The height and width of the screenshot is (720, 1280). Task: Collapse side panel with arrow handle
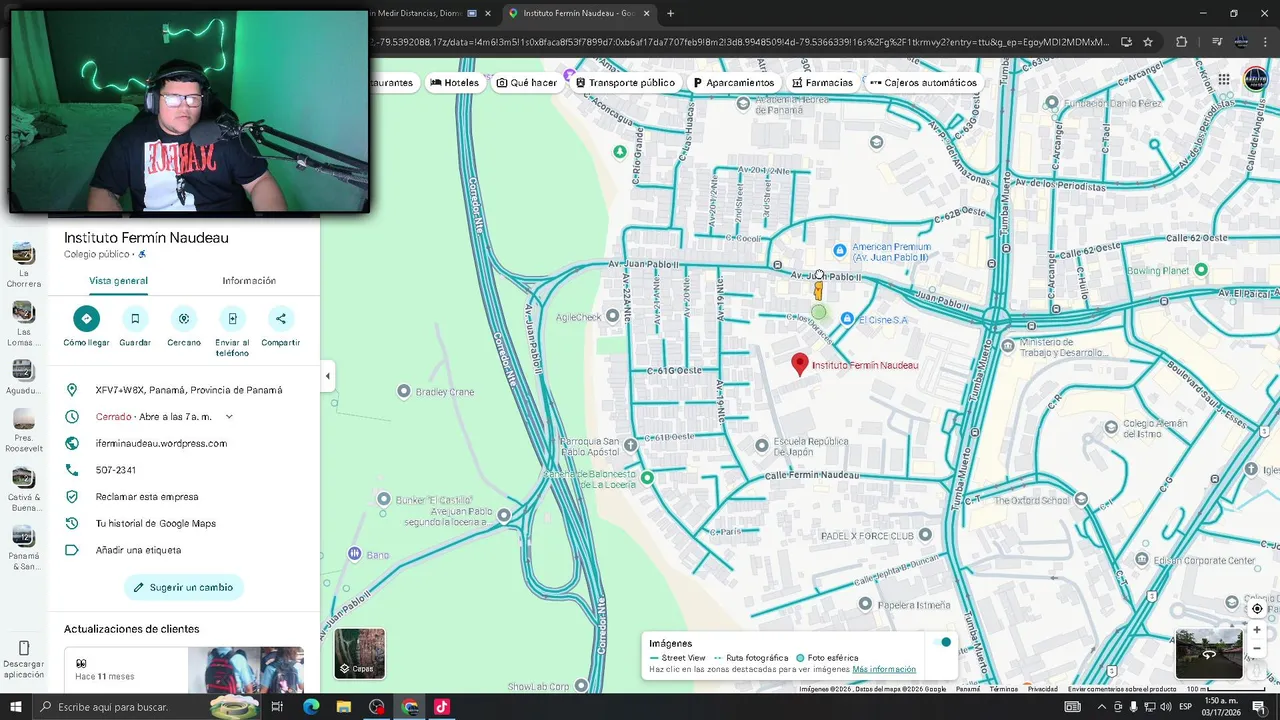328,376
